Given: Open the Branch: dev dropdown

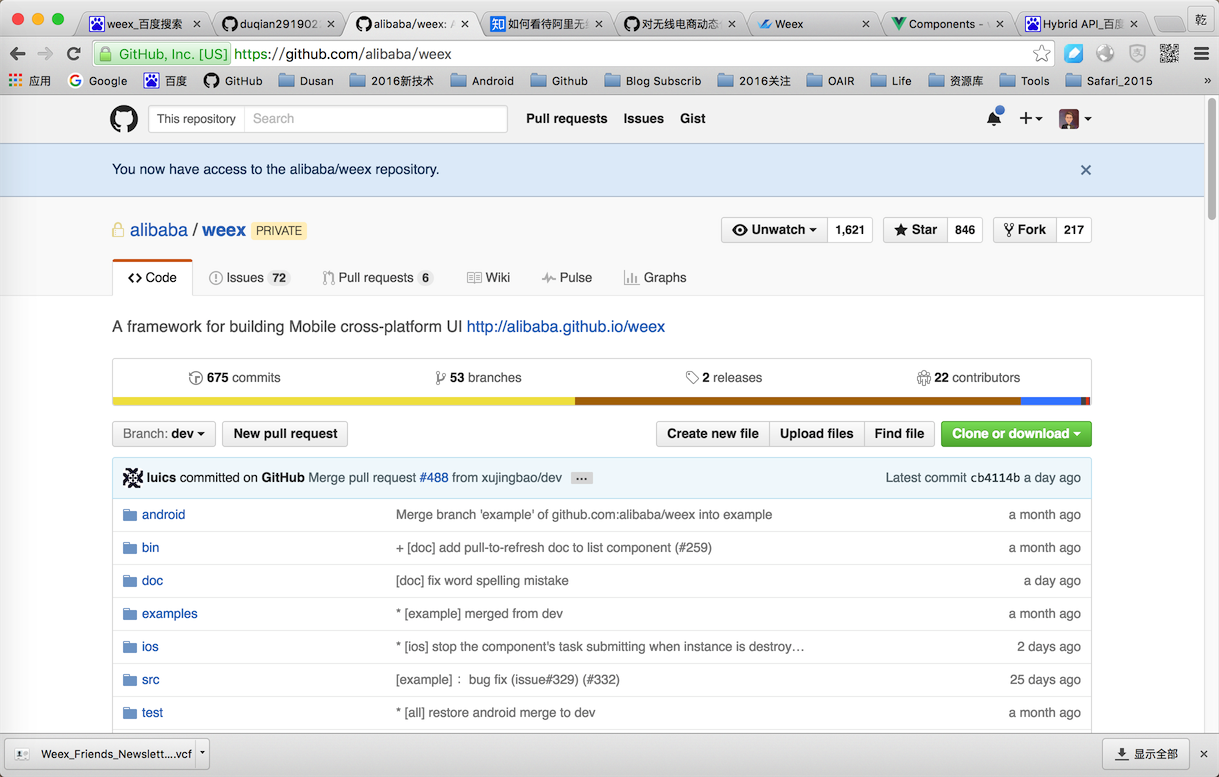Looking at the screenshot, I should pyautogui.click(x=164, y=434).
